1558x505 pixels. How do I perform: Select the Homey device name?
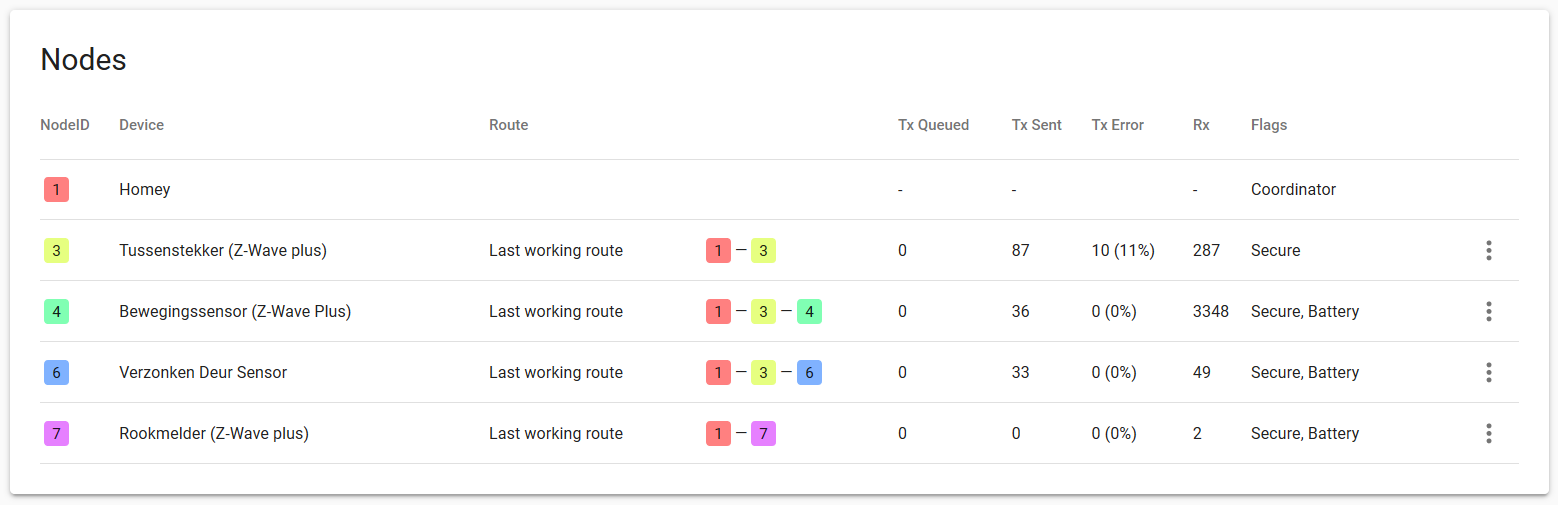click(x=144, y=189)
